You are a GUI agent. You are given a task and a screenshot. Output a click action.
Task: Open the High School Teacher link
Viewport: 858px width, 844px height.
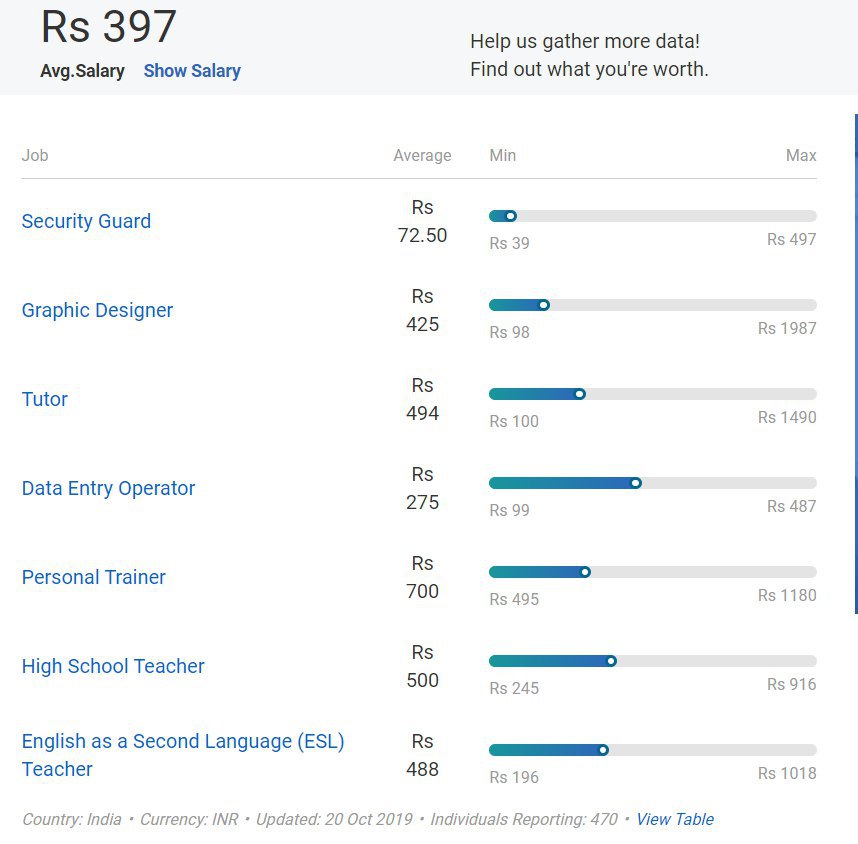[113, 666]
